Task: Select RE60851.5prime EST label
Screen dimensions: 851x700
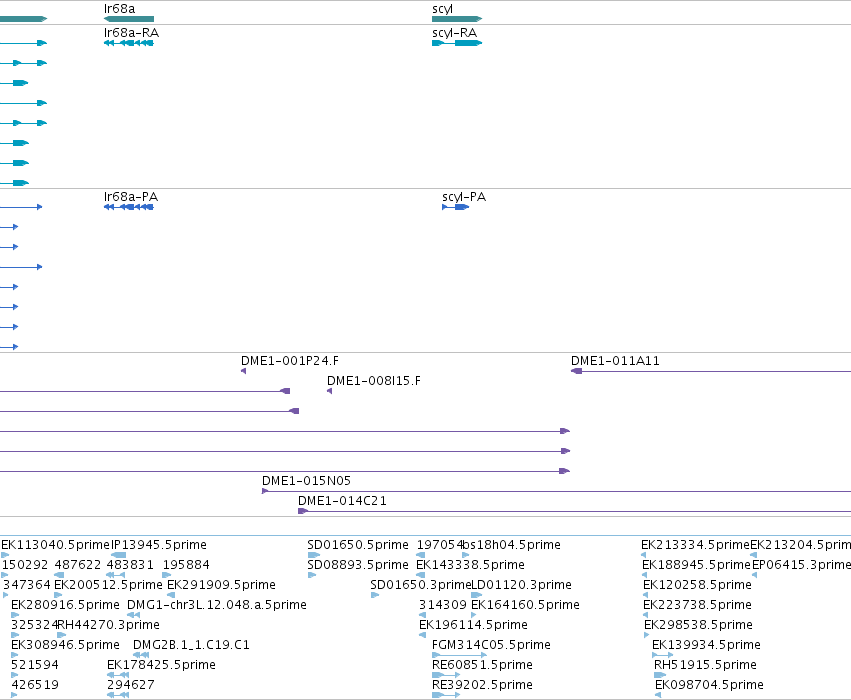Action: tap(482, 665)
